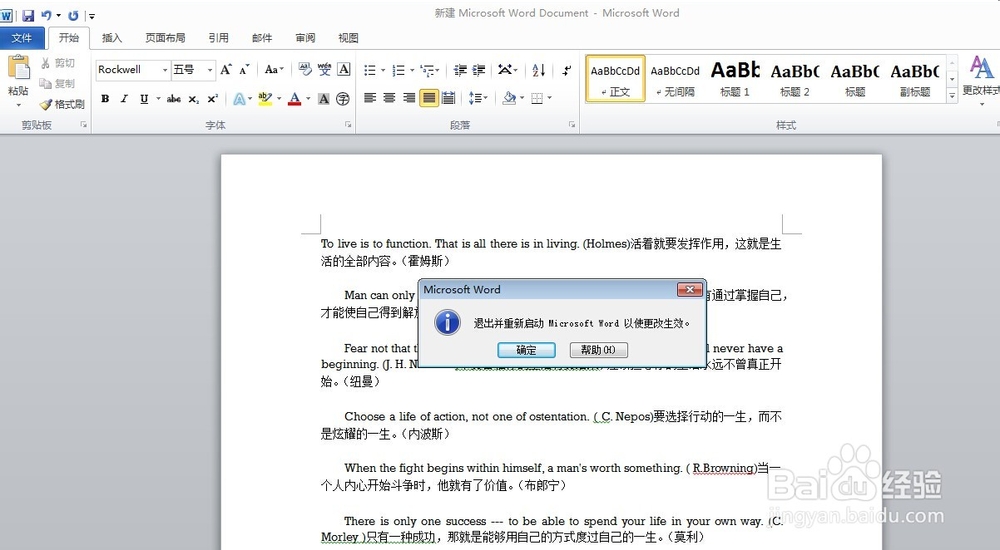Apply distributed alignment

click(448, 98)
